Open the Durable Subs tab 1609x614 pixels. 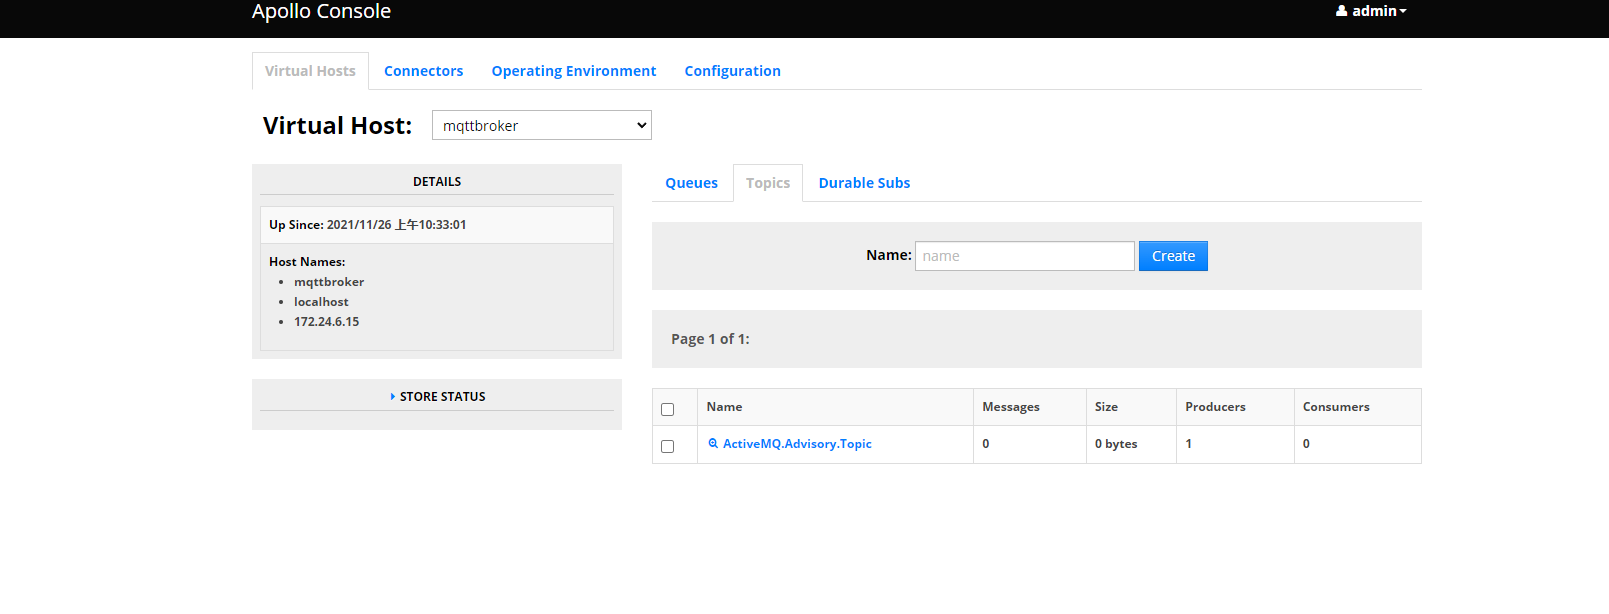pos(864,183)
